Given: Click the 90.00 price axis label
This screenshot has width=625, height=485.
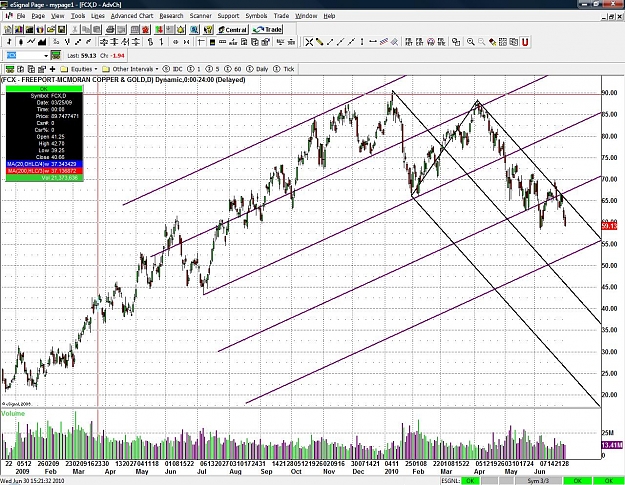Looking at the screenshot, I should pyautogui.click(x=609, y=92).
